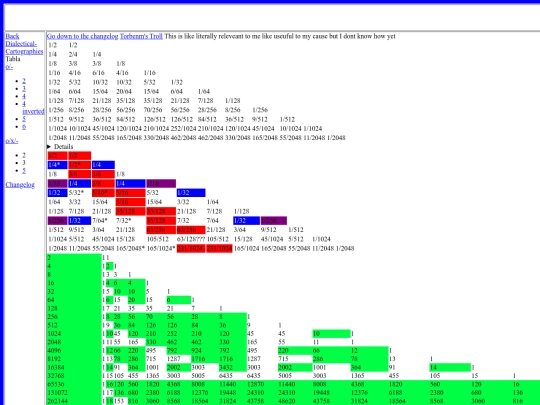
Task: Click the '165/2048*' cell
Action: click(x=131, y=248)
